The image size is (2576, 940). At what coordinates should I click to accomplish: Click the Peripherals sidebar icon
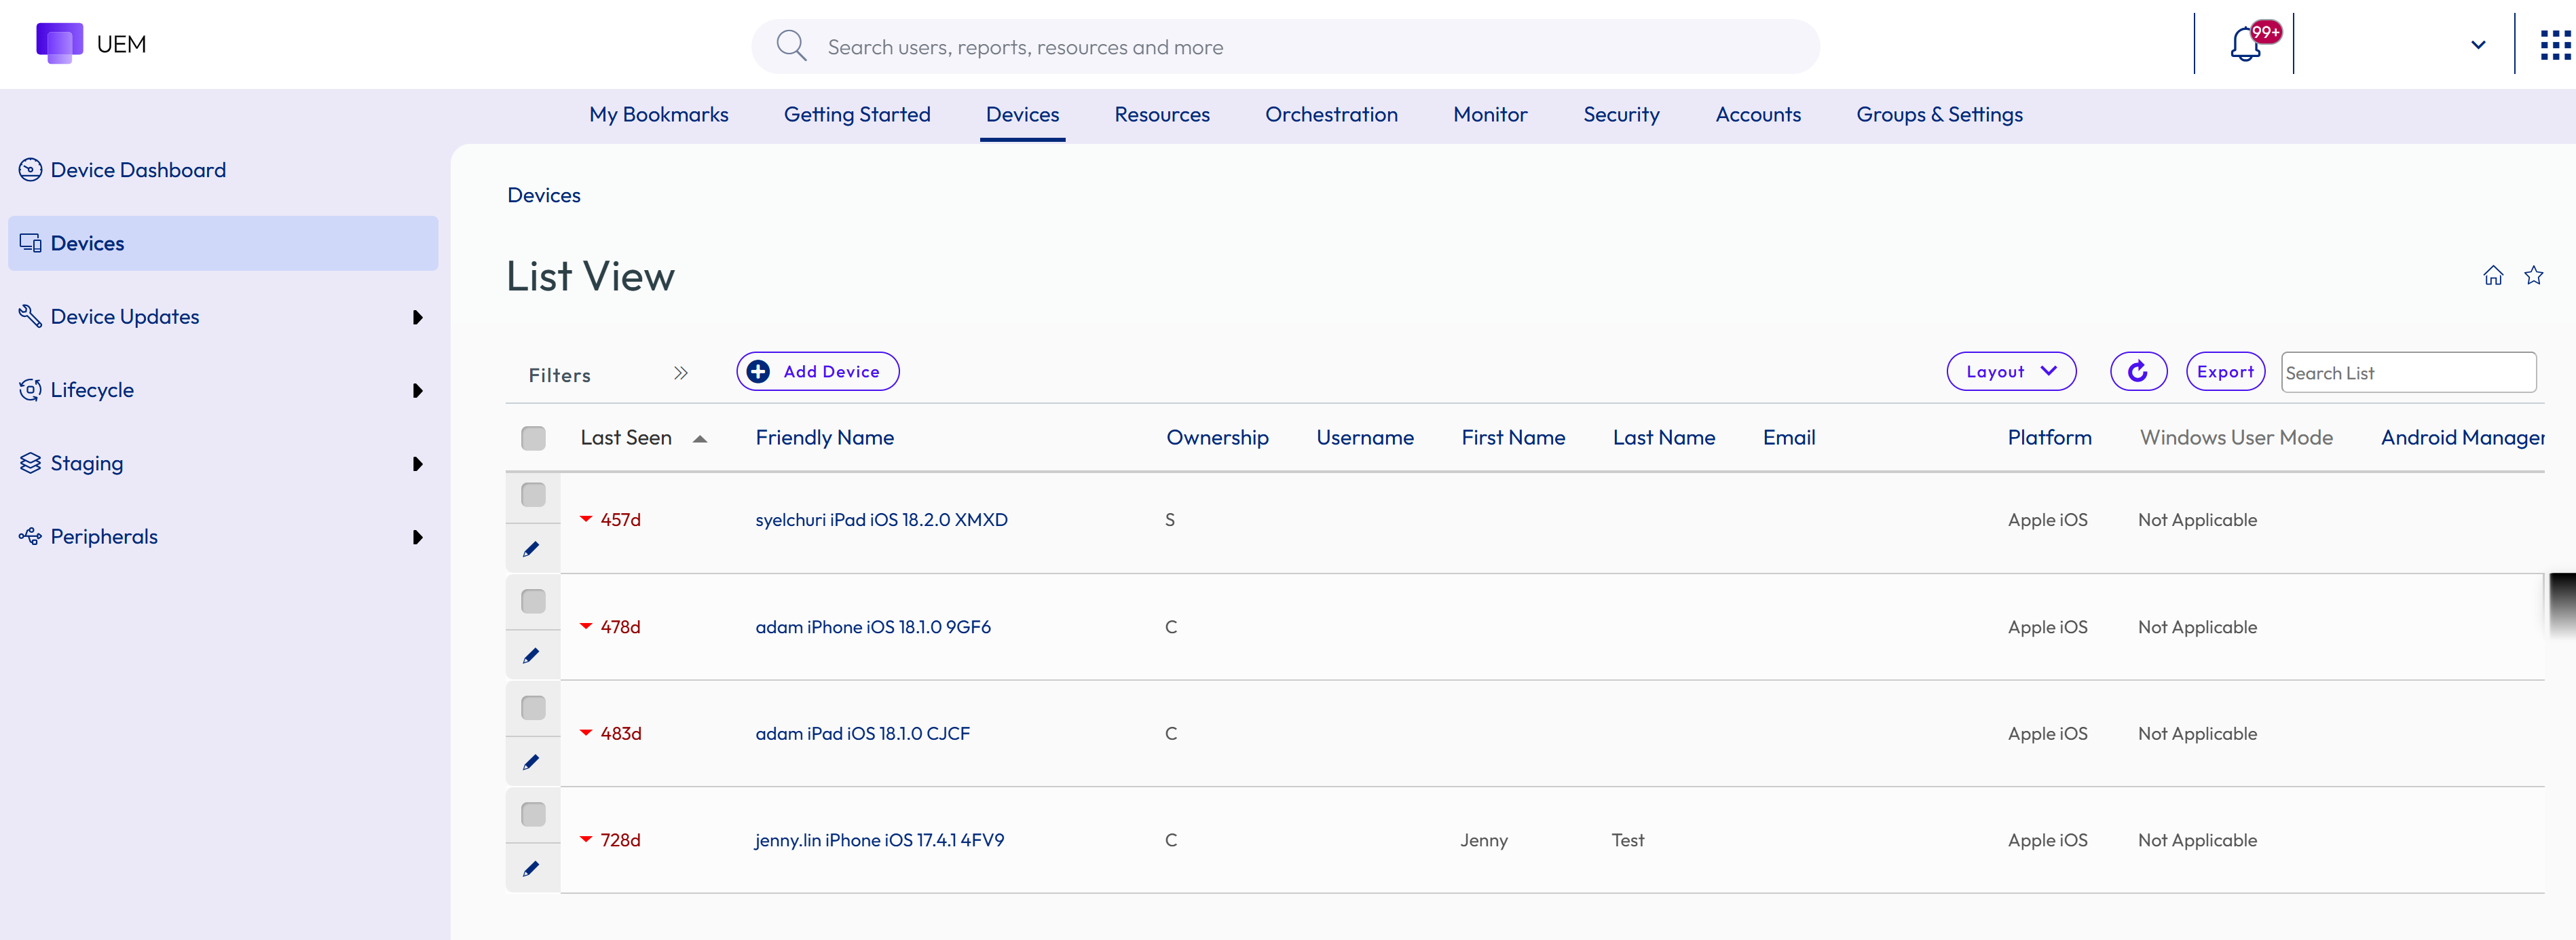pyautogui.click(x=30, y=536)
